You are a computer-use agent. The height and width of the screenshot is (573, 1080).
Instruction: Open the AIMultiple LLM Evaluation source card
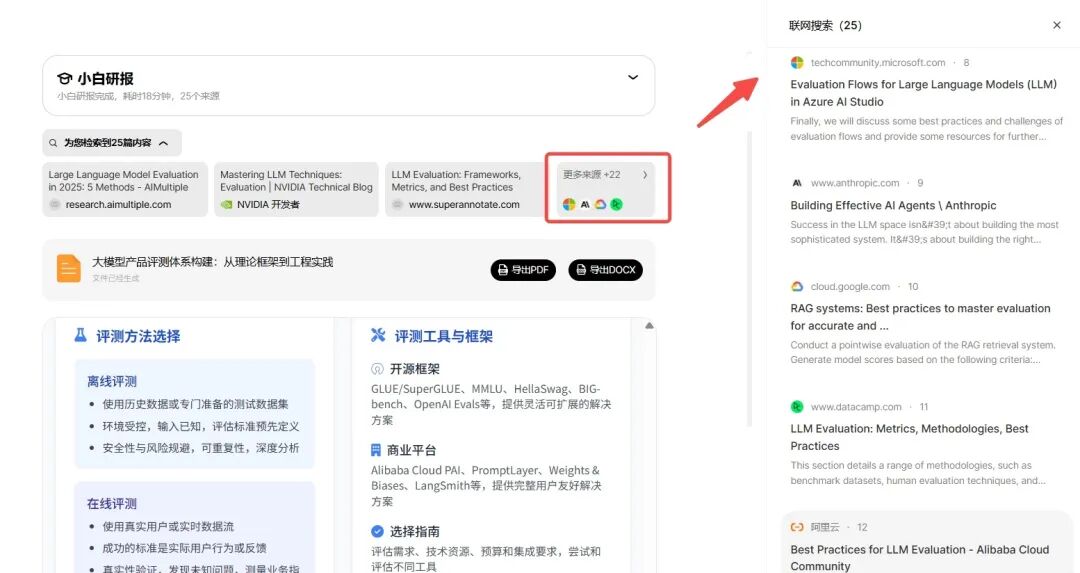124,189
